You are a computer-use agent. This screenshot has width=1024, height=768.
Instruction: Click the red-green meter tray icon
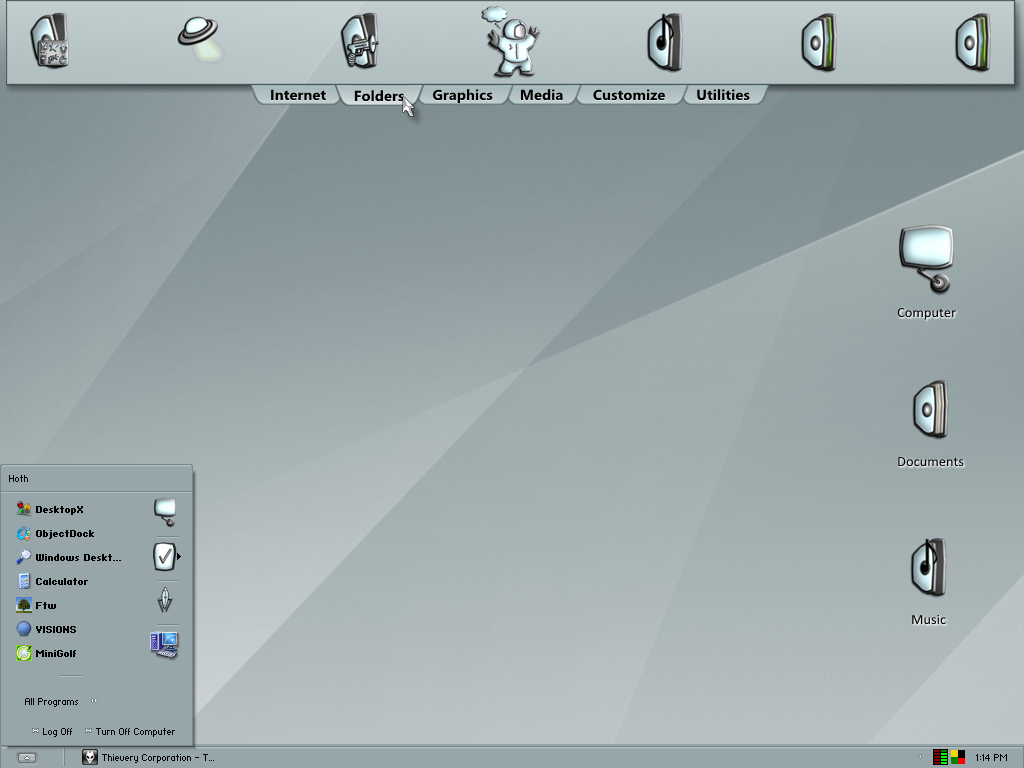point(940,757)
